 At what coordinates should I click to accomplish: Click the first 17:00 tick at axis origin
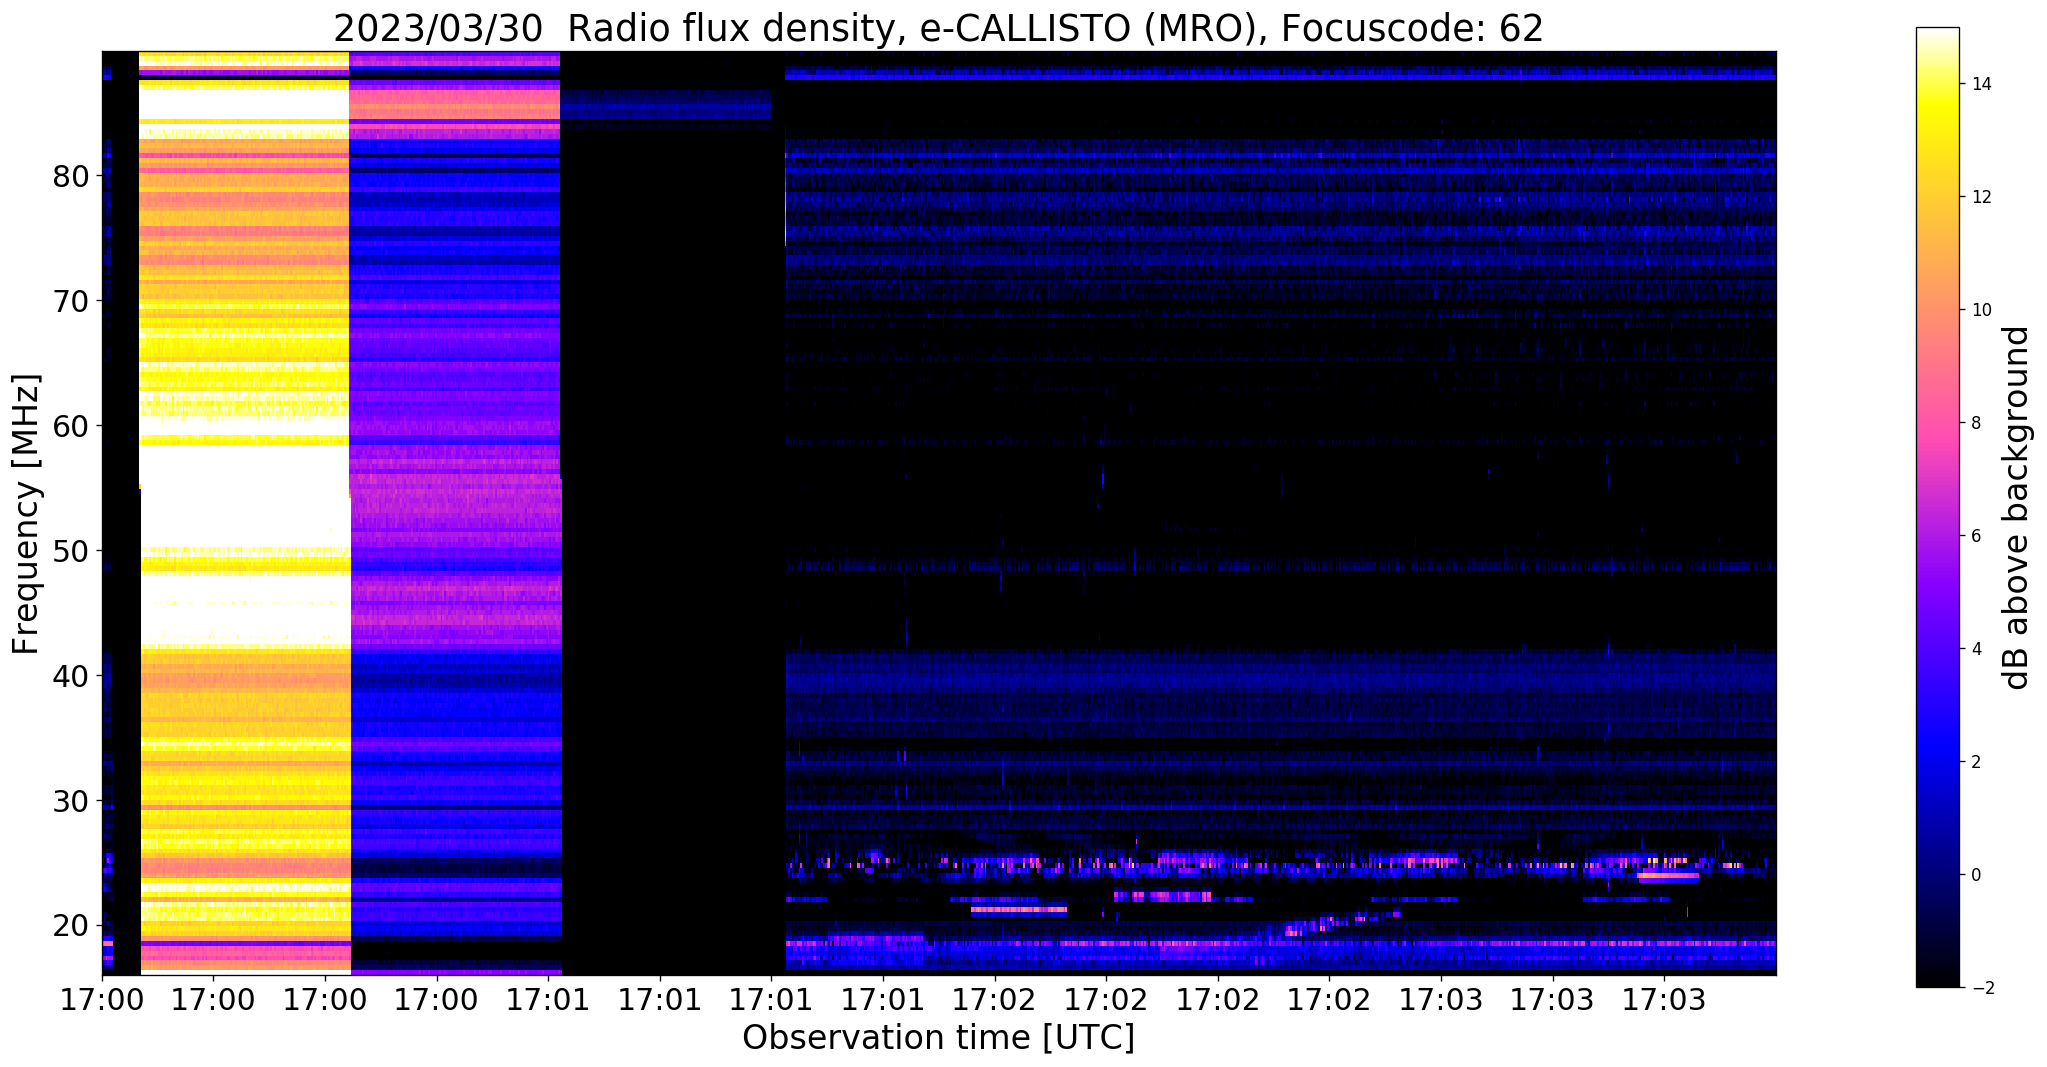tap(101, 998)
